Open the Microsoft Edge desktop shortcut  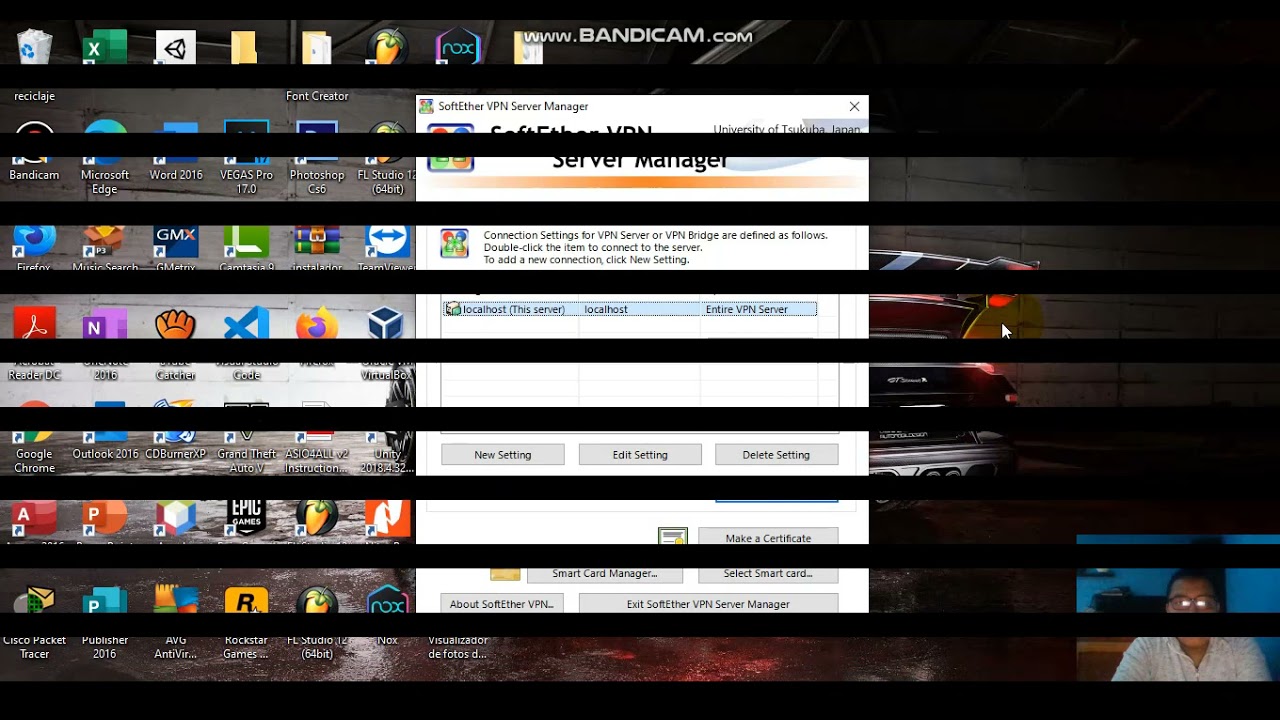[105, 143]
